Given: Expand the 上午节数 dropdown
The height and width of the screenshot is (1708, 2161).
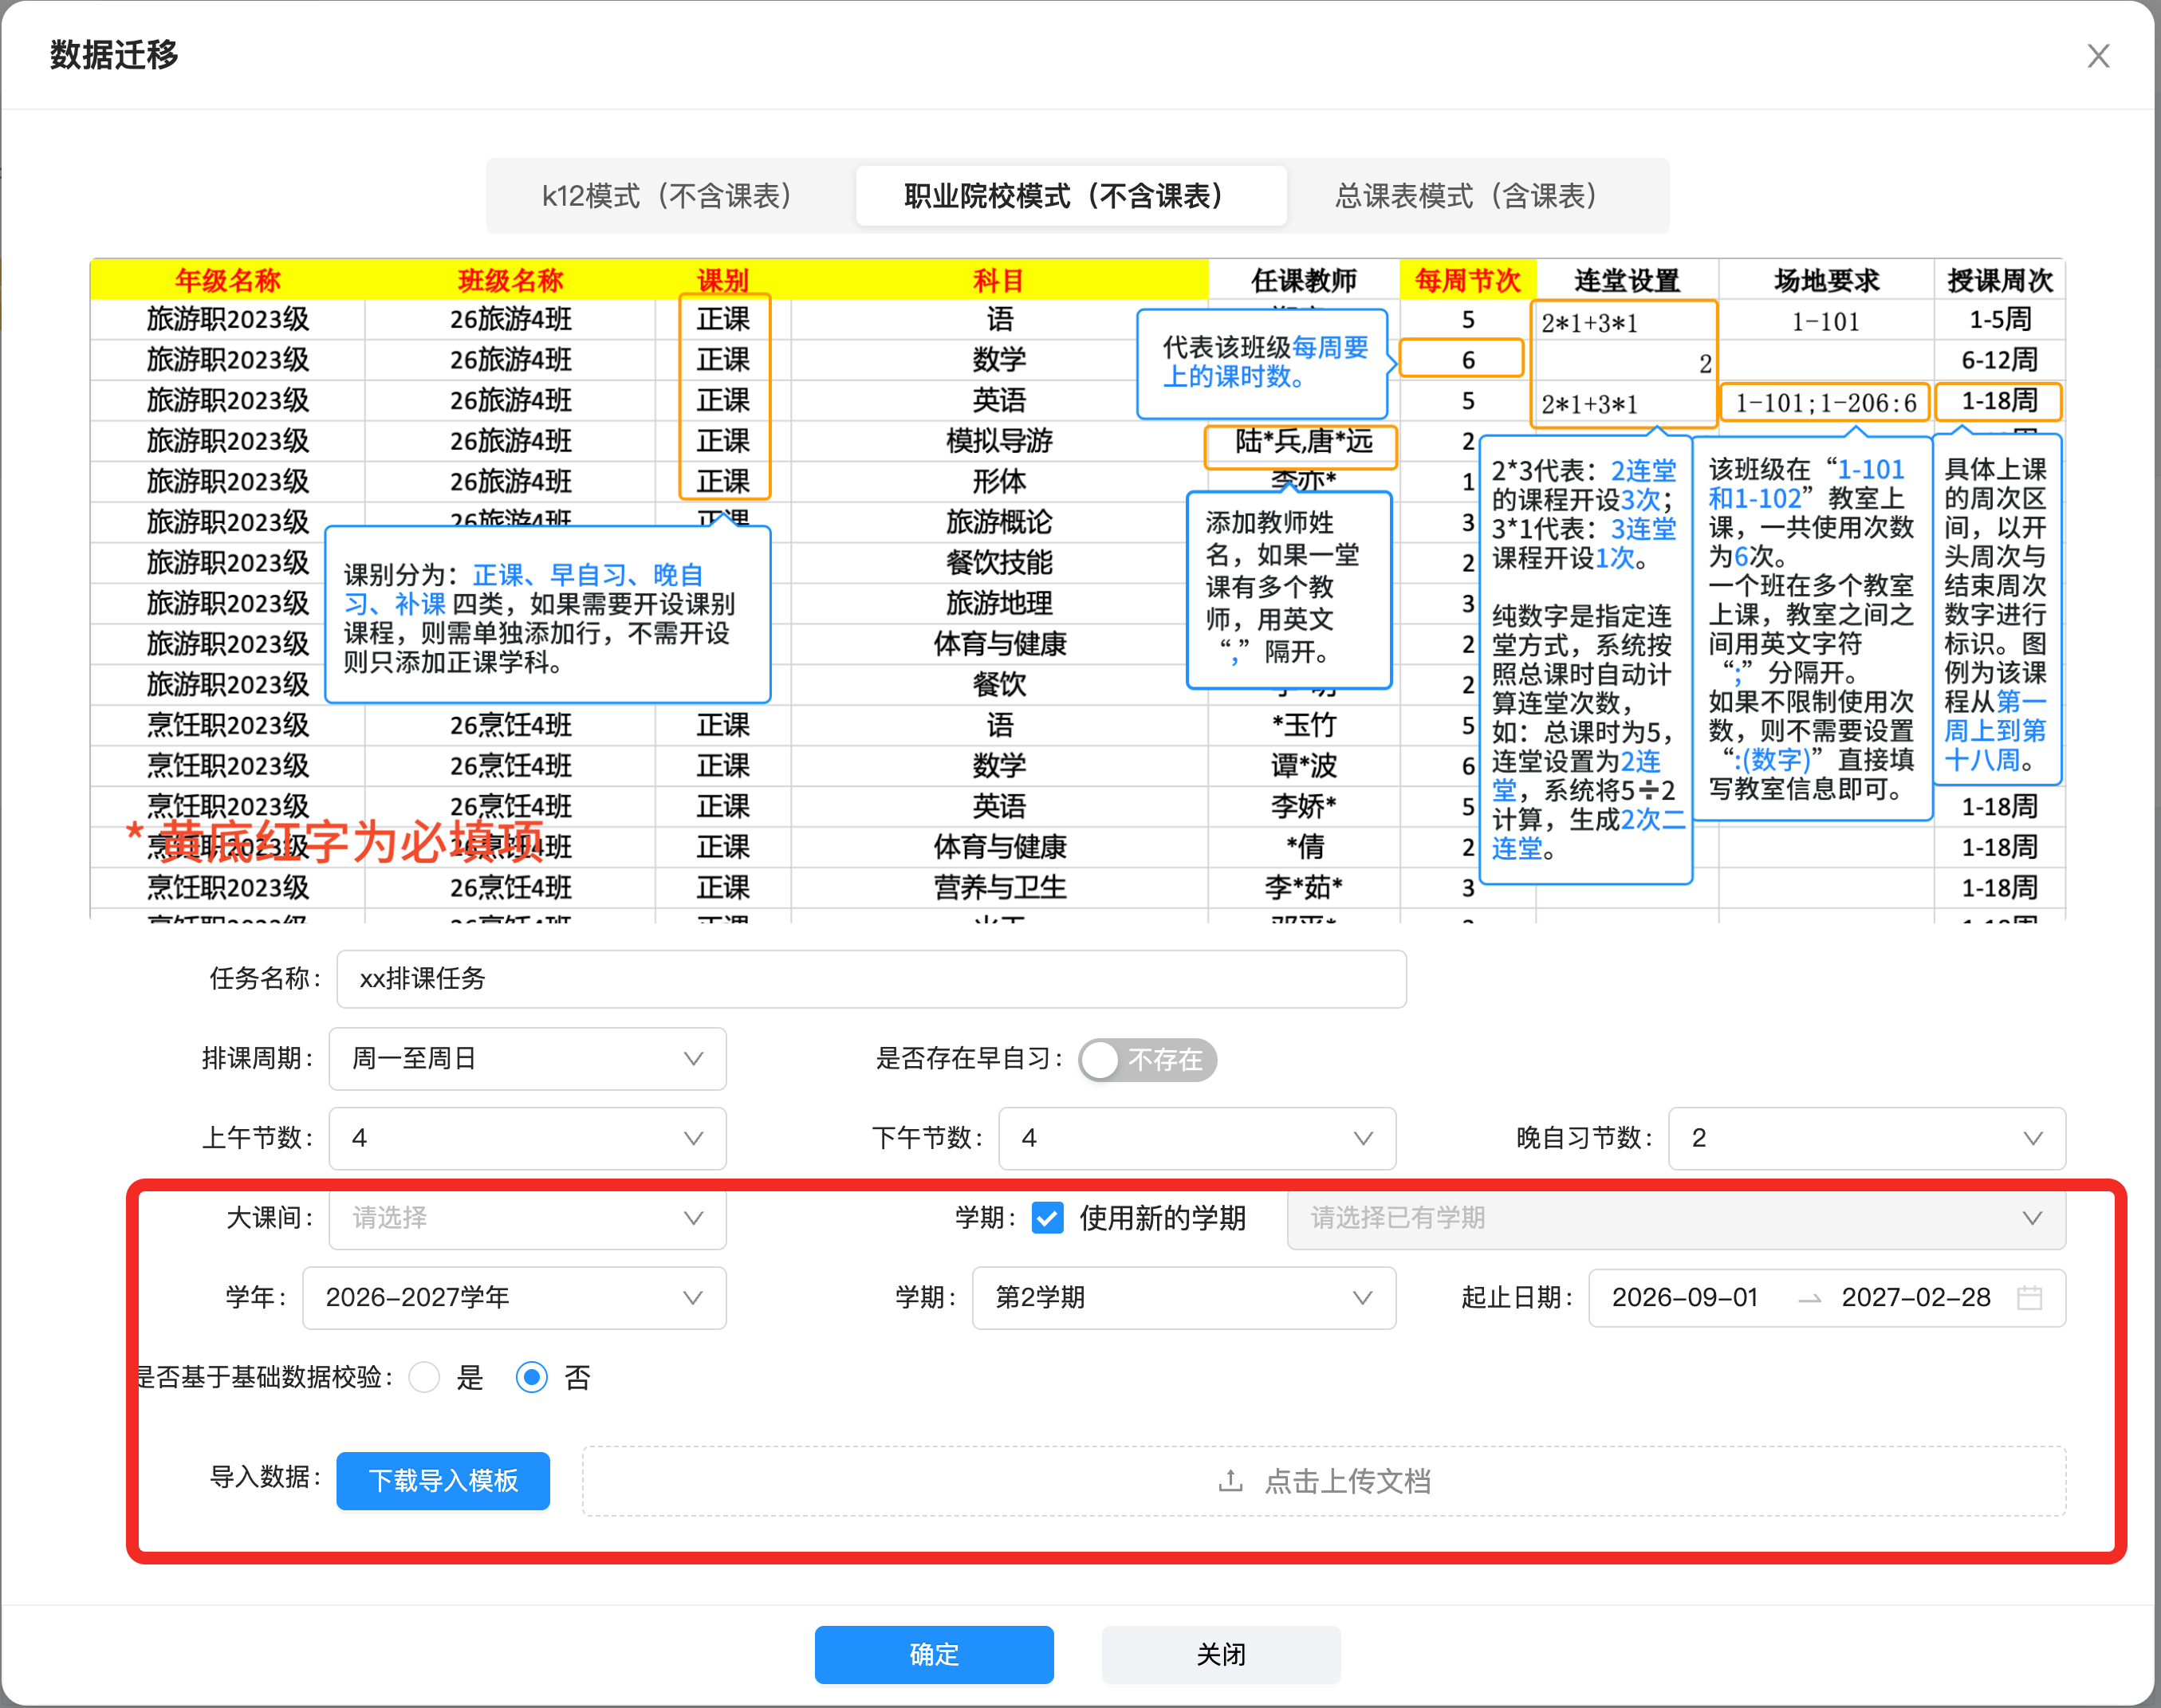Looking at the screenshot, I should [x=527, y=1138].
